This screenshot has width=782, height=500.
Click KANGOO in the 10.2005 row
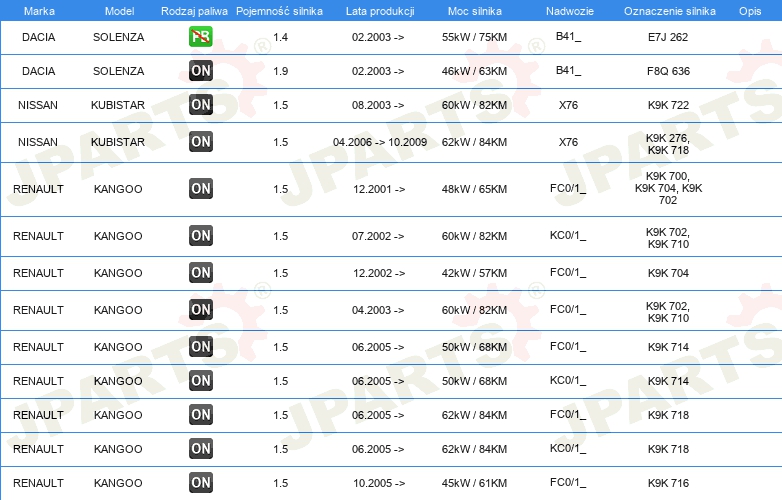pyautogui.click(x=118, y=483)
